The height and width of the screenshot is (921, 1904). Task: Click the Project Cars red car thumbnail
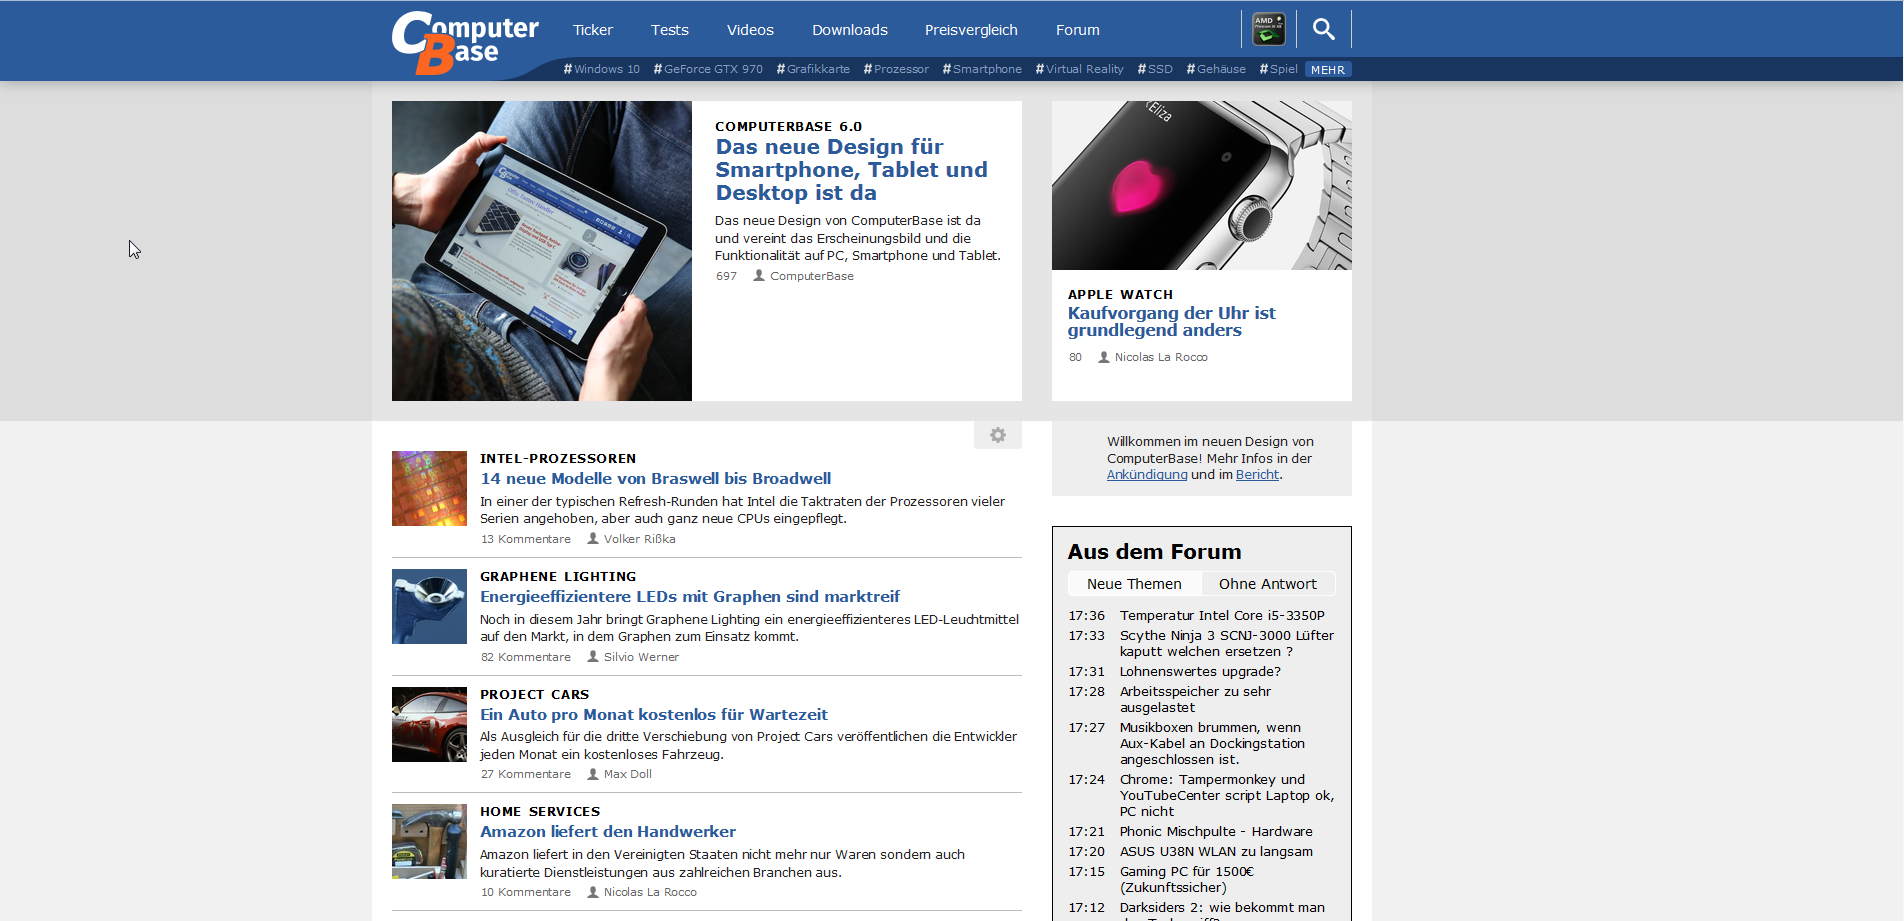[x=429, y=724]
